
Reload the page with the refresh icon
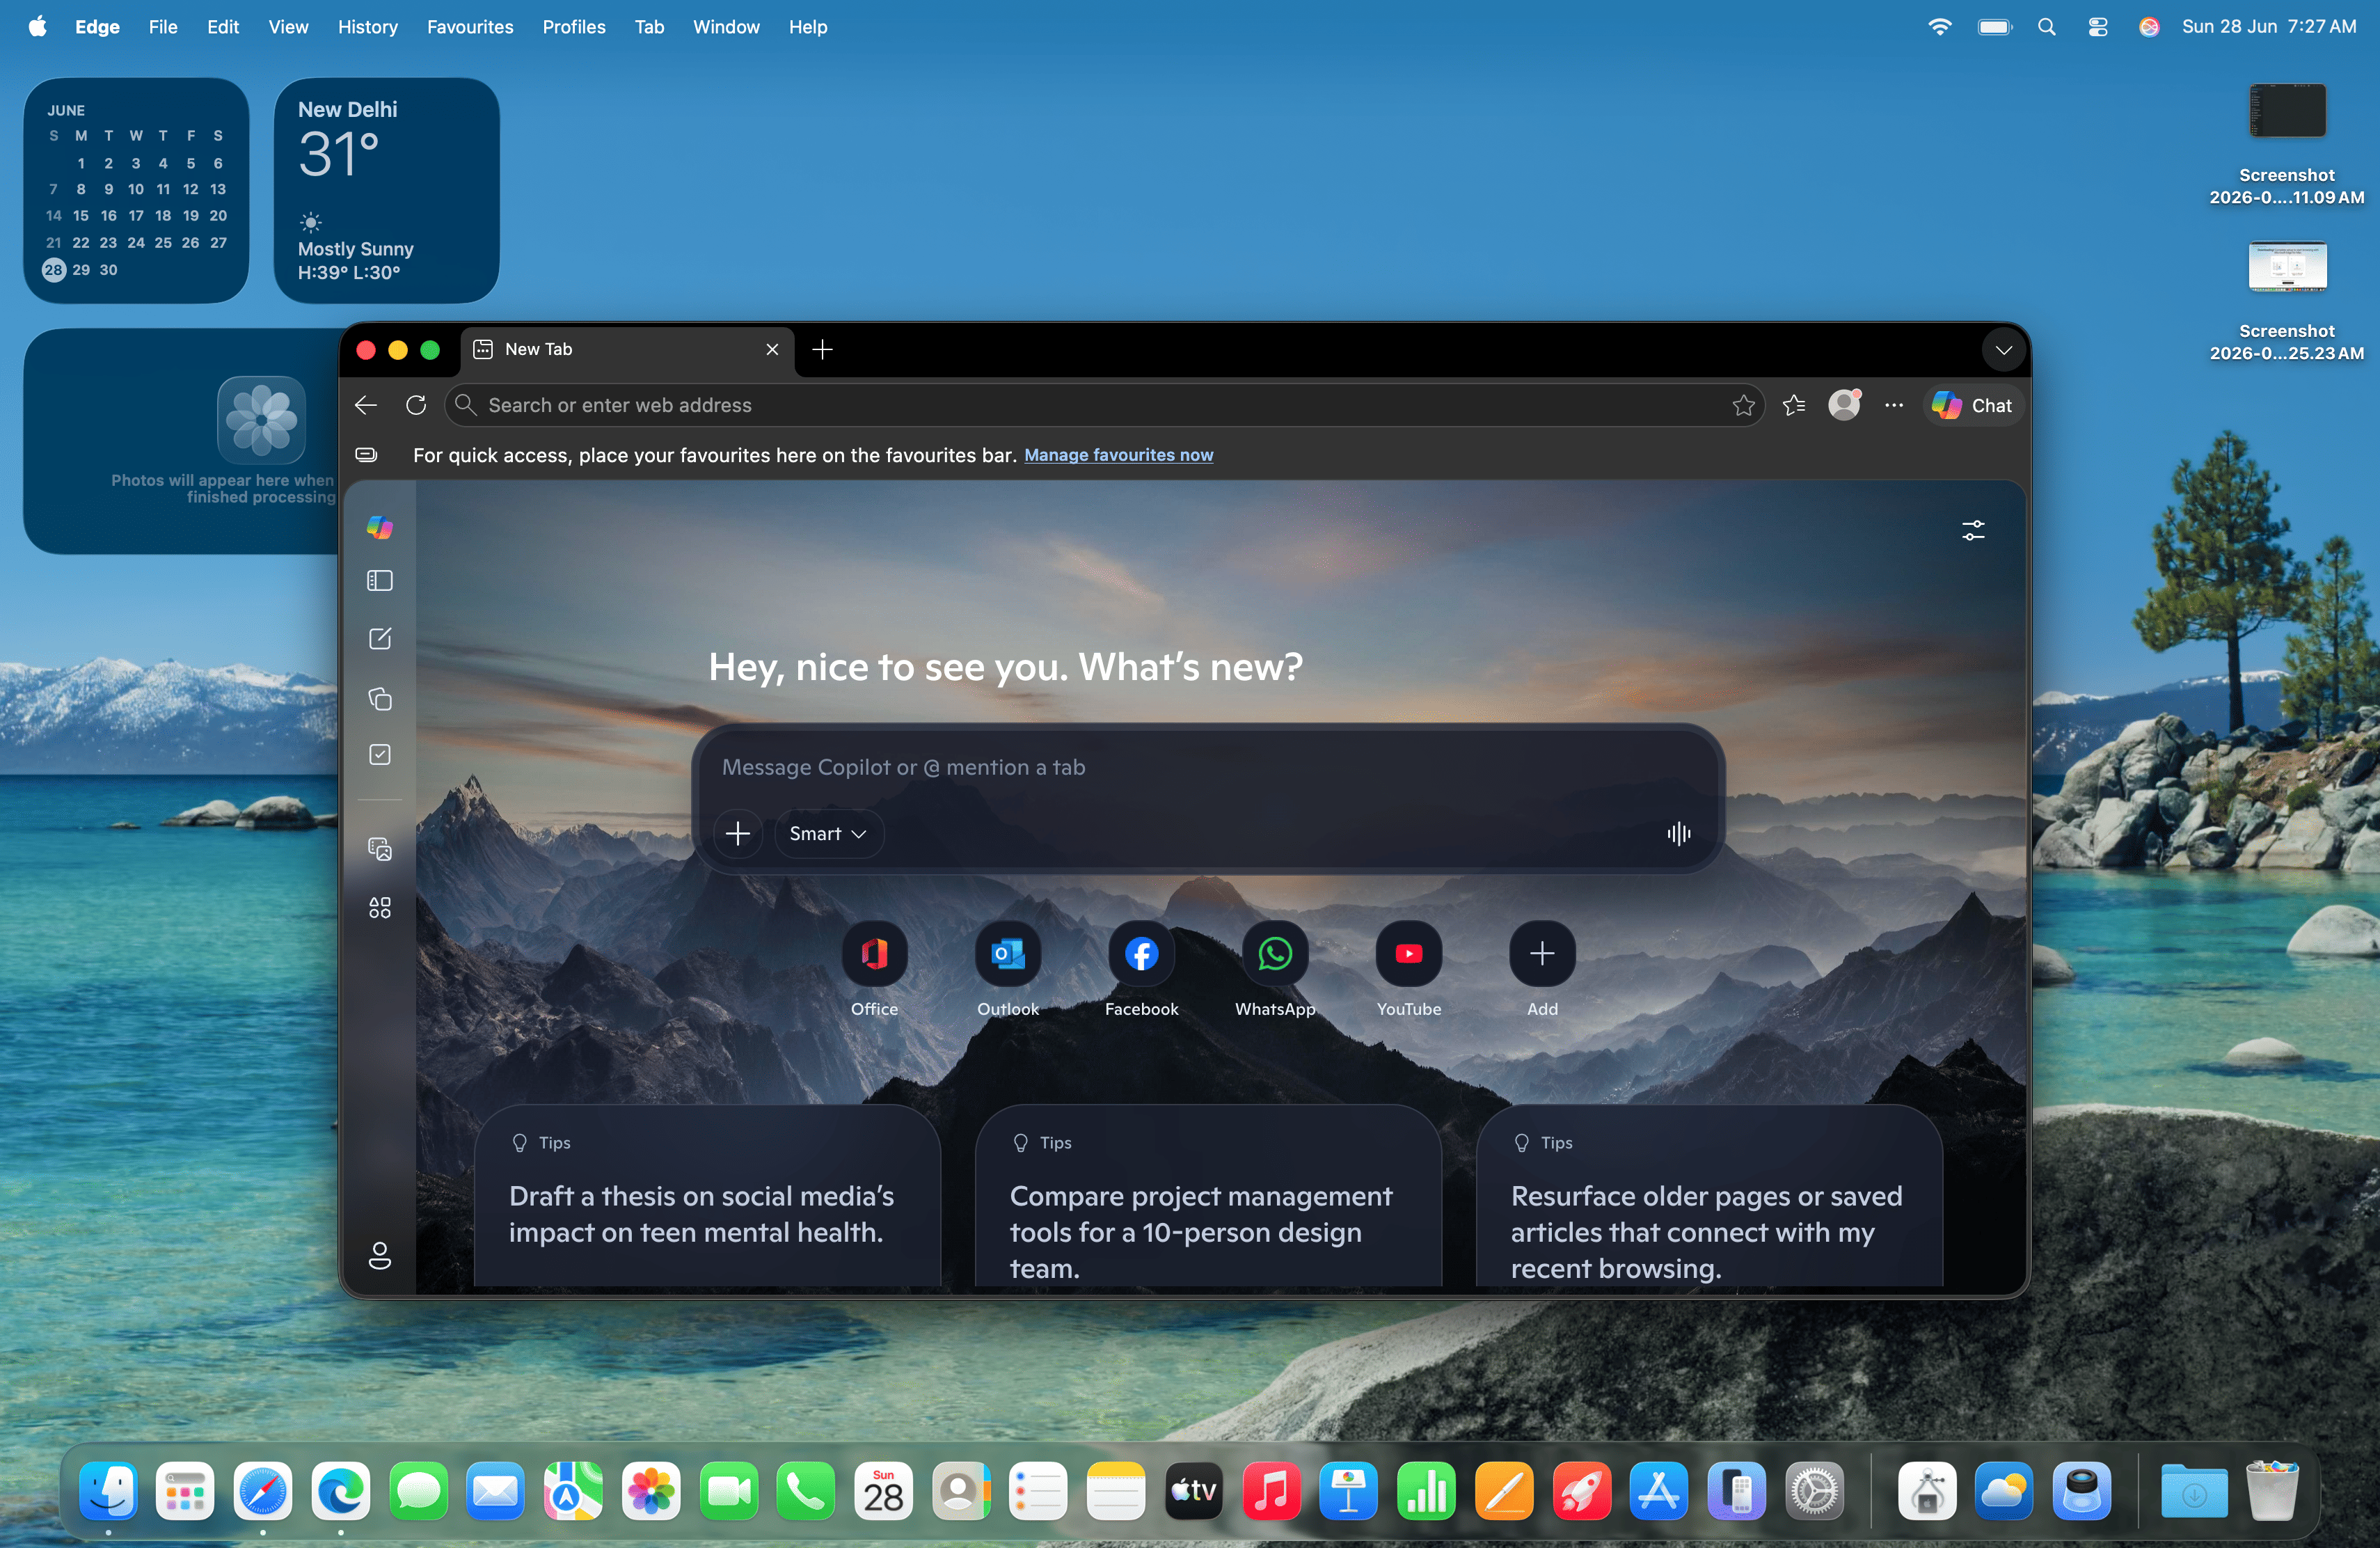(416, 405)
